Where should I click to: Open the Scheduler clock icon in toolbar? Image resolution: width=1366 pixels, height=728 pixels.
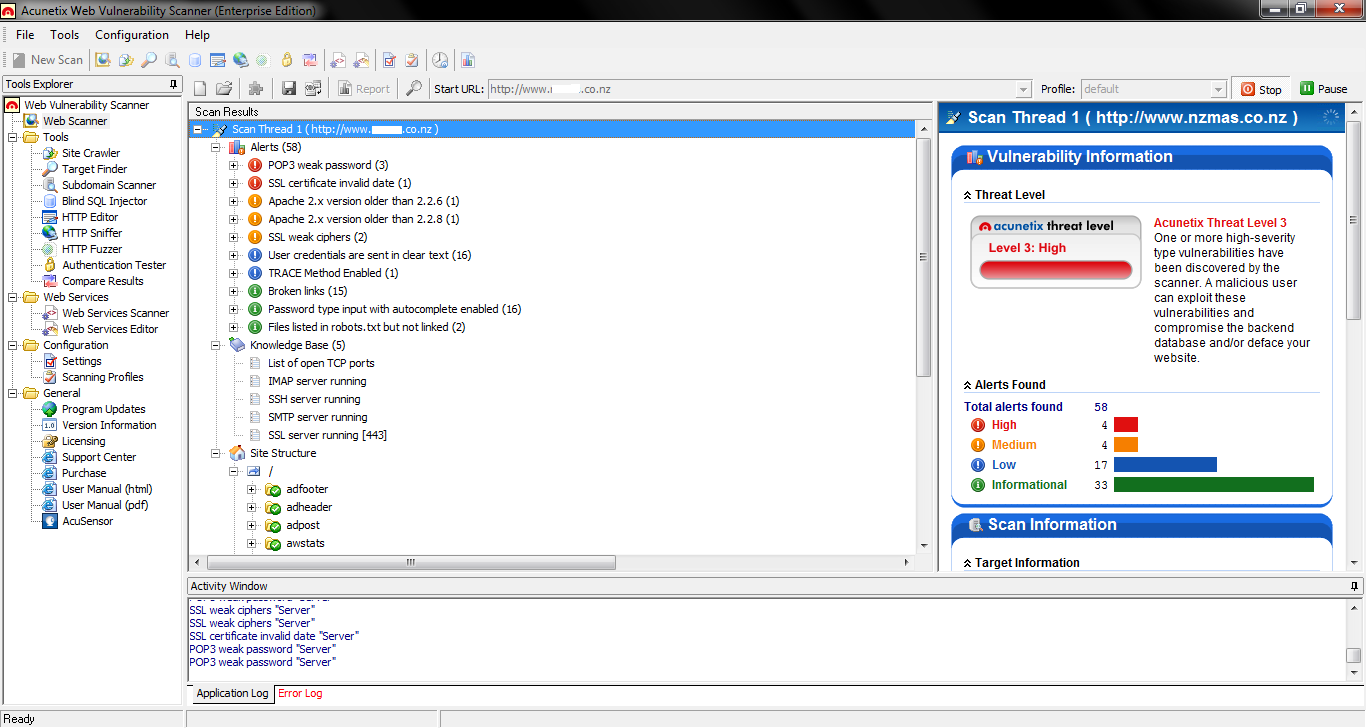pyautogui.click(x=440, y=60)
